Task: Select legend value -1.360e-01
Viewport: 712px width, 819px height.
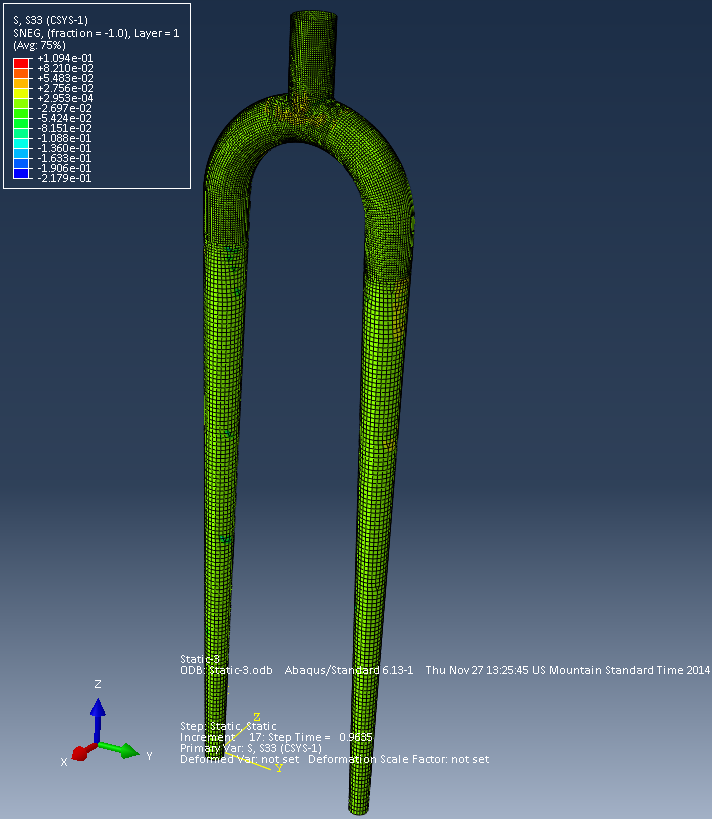Action: 65,148
